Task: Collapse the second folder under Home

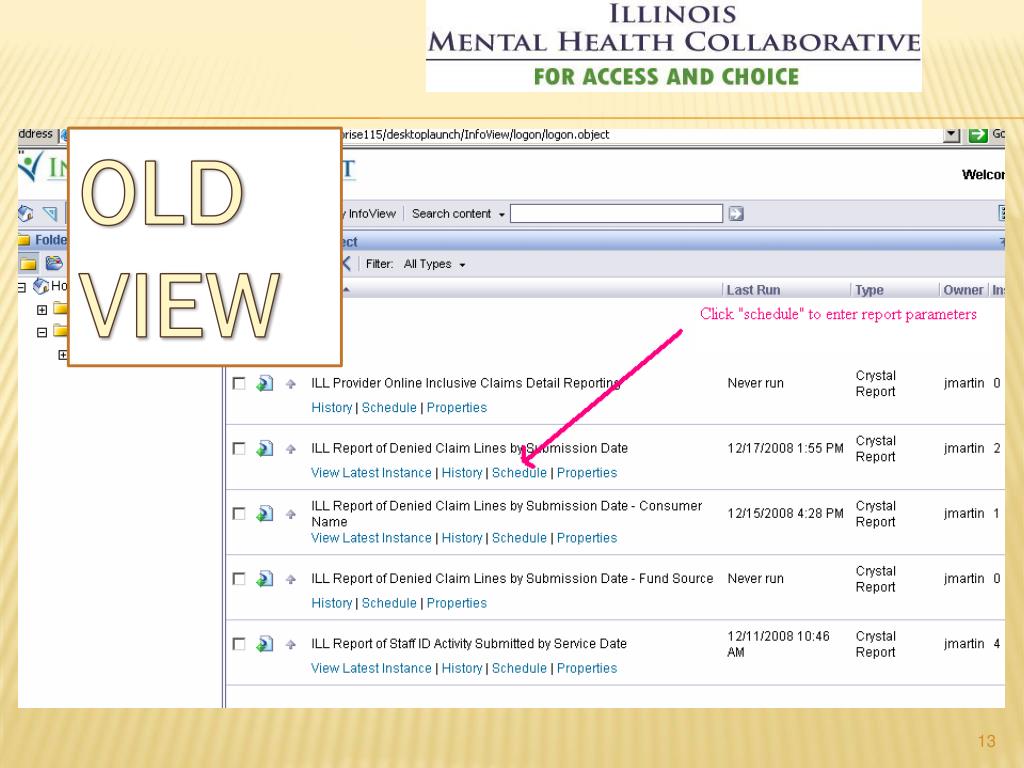Action: coord(42,332)
